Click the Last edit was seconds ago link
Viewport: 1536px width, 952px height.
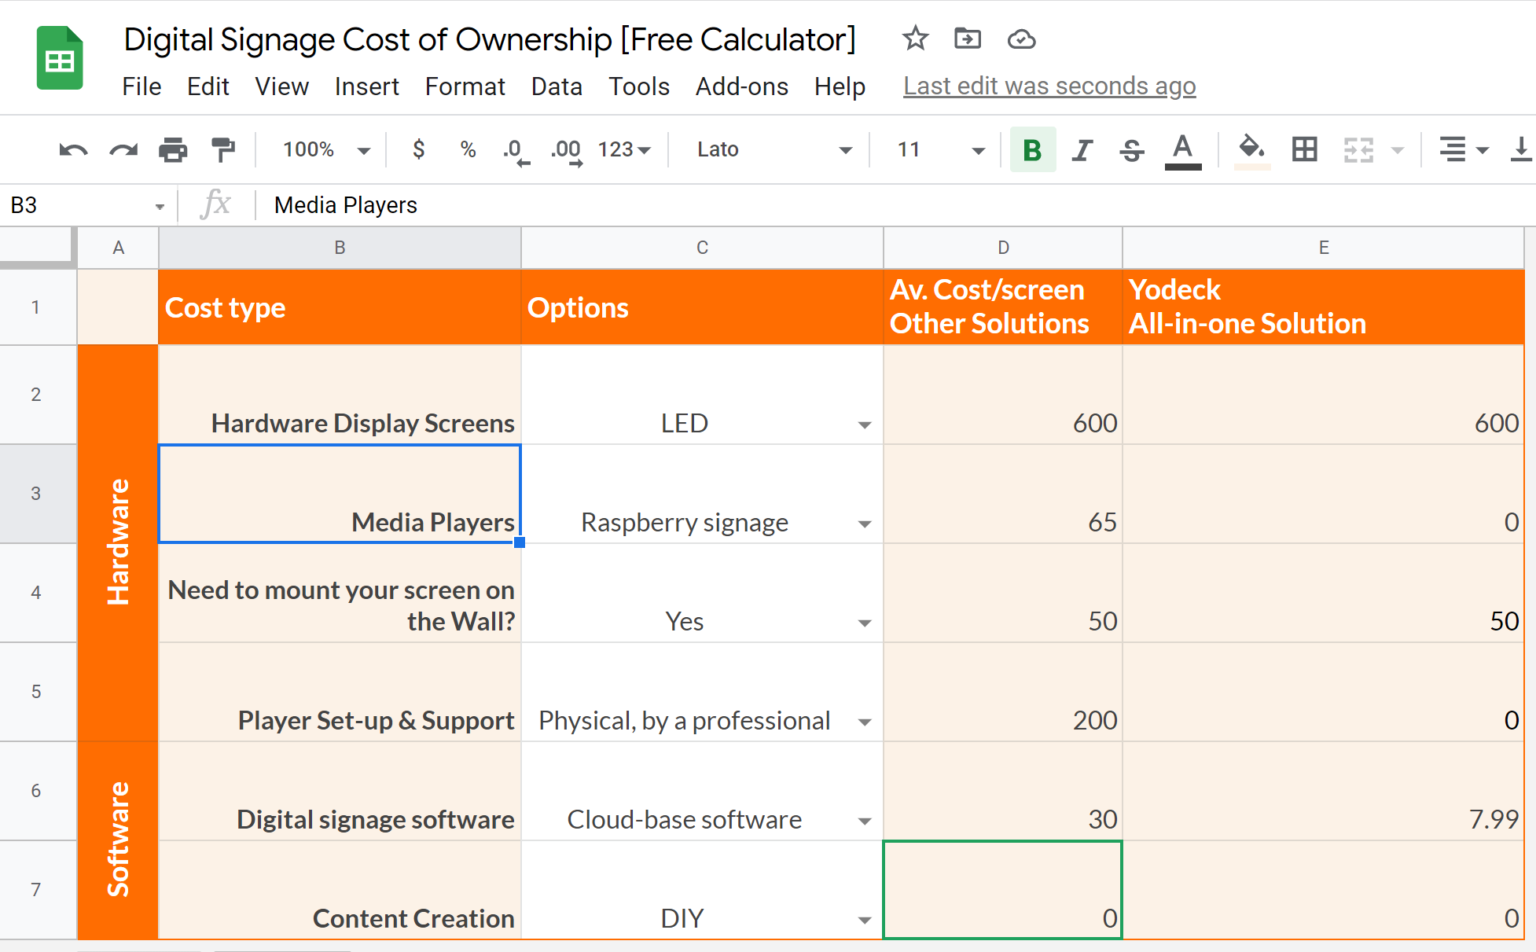tap(1049, 86)
